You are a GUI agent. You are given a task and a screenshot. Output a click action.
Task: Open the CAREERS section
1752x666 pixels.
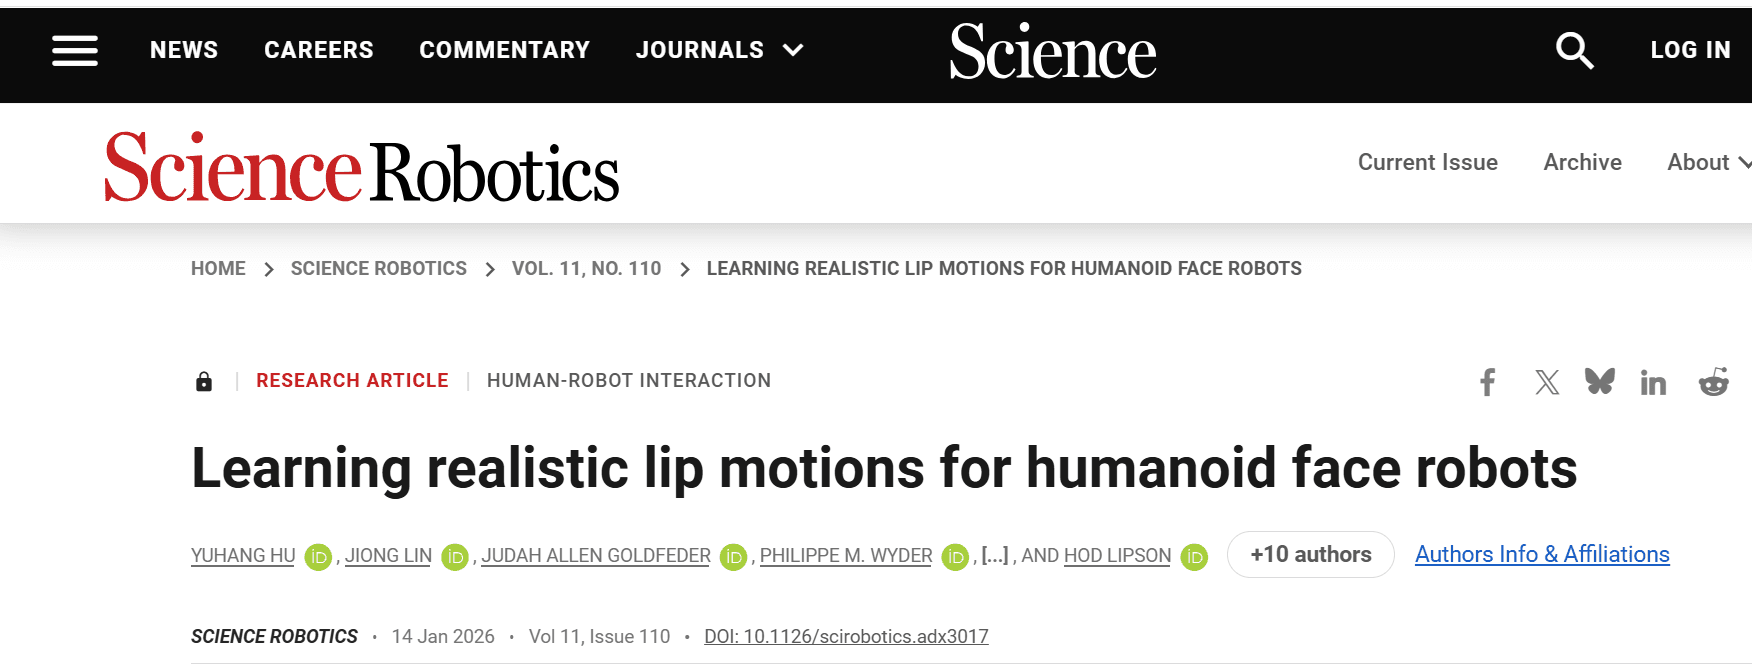318,49
